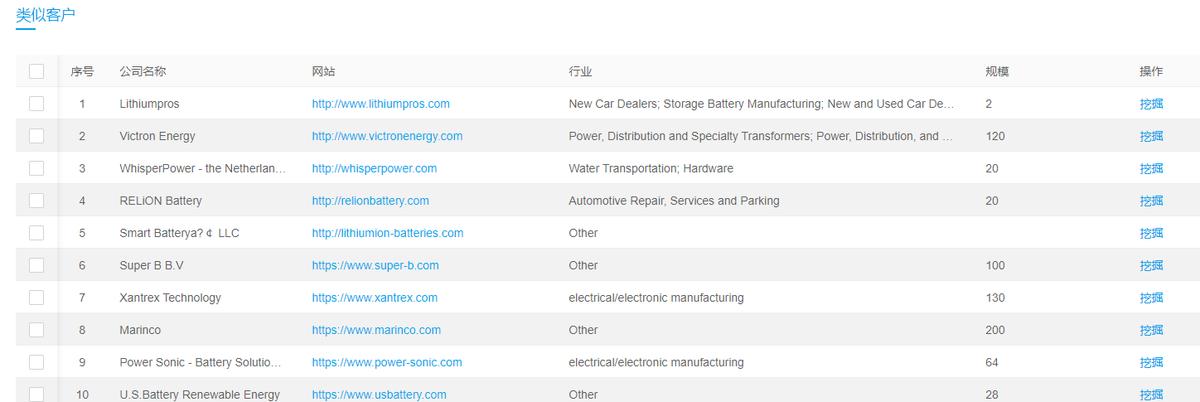Check the Marinco row checkbox
This screenshot has width=1200, height=402.
[37, 330]
